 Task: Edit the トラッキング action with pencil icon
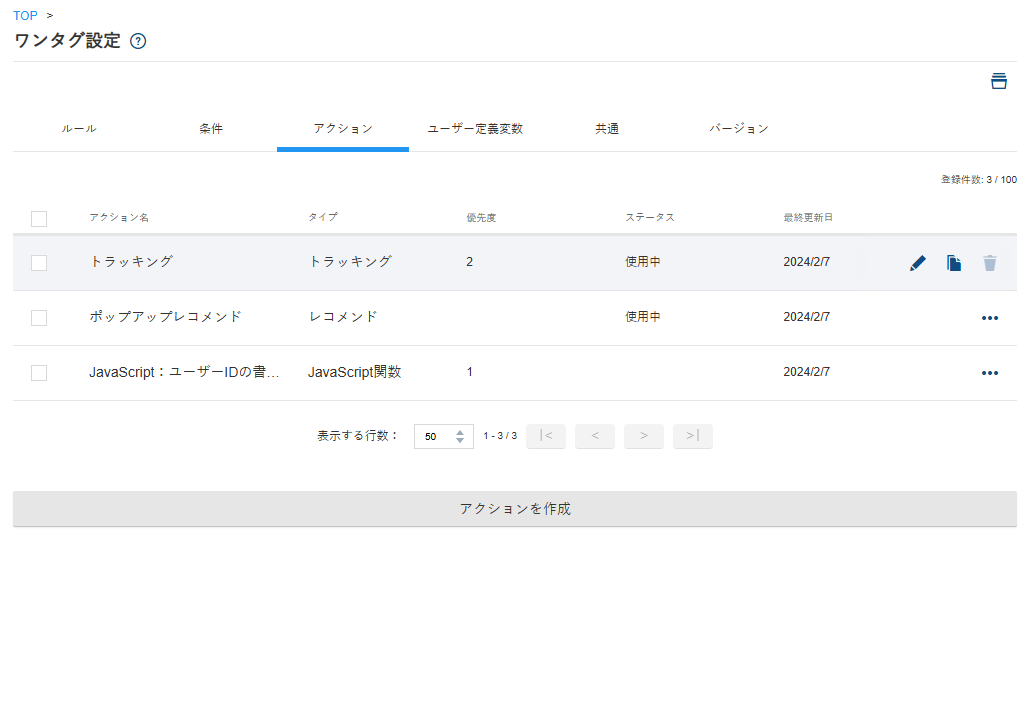click(x=918, y=263)
